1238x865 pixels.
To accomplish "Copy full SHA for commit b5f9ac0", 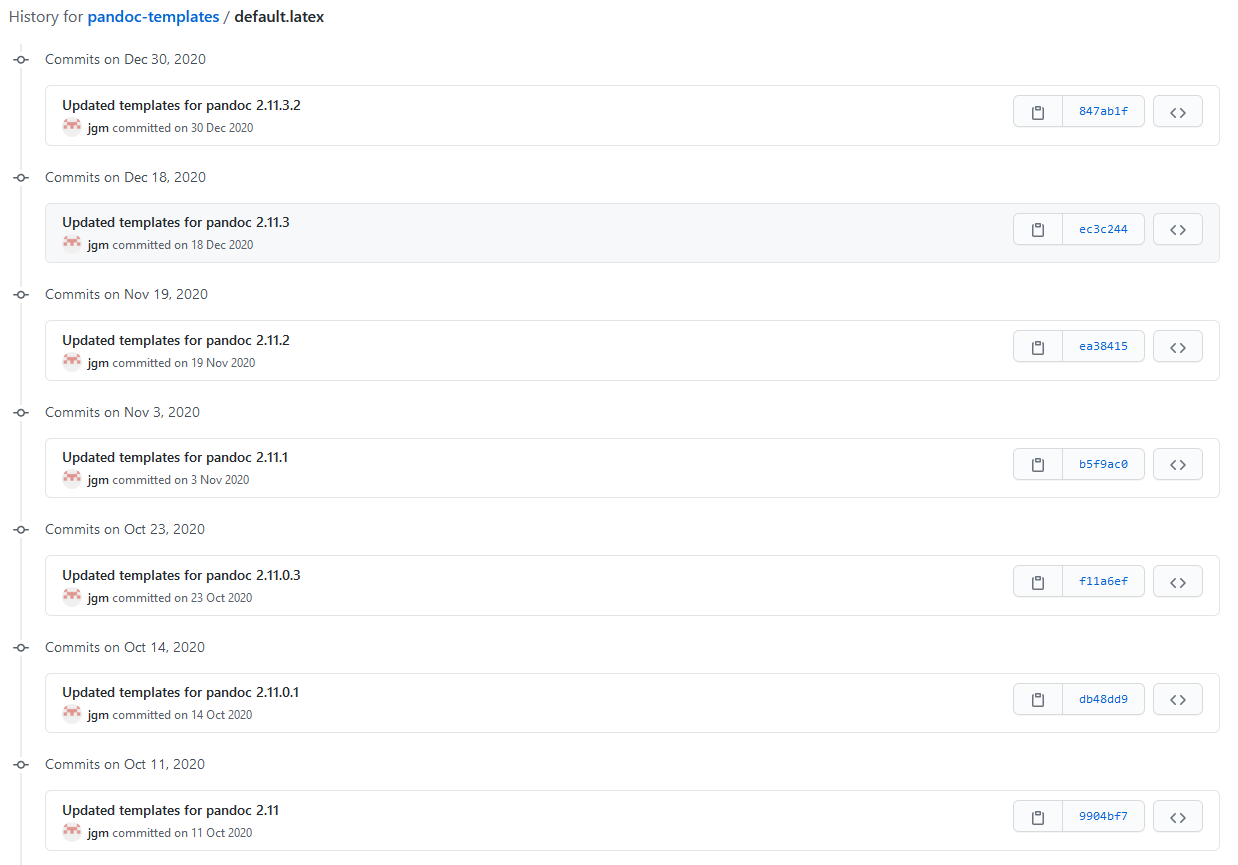I will (1038, 464).
